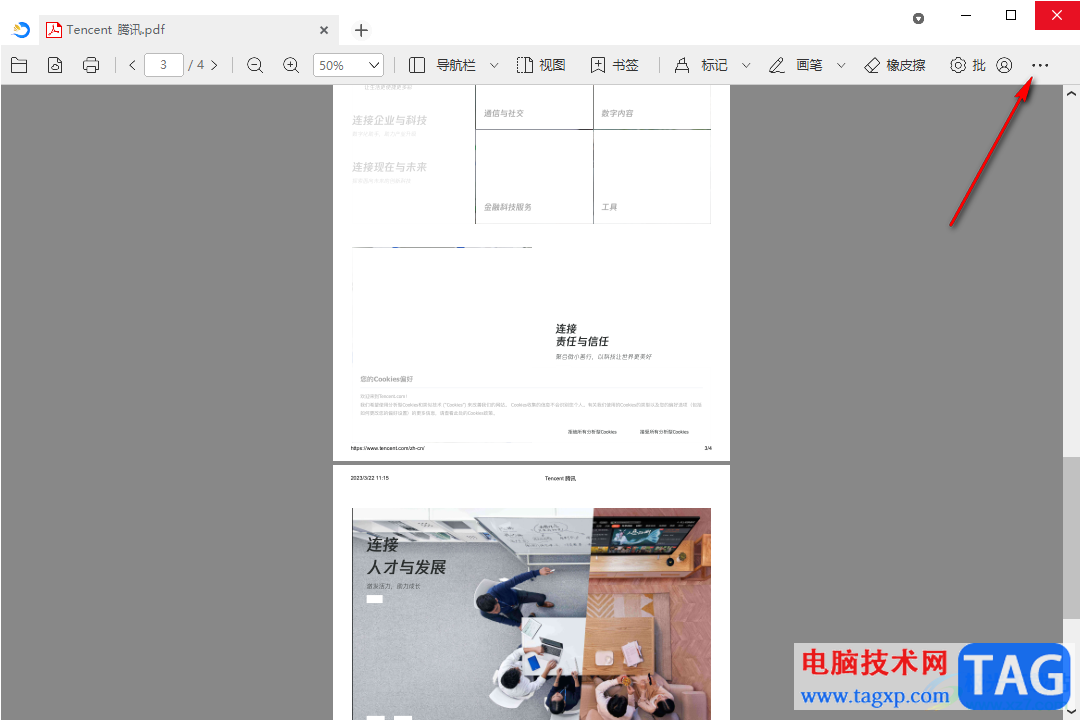1081x721 pixels.
Task: Click the scrollbar up arrow
Action: (1071, 94)
